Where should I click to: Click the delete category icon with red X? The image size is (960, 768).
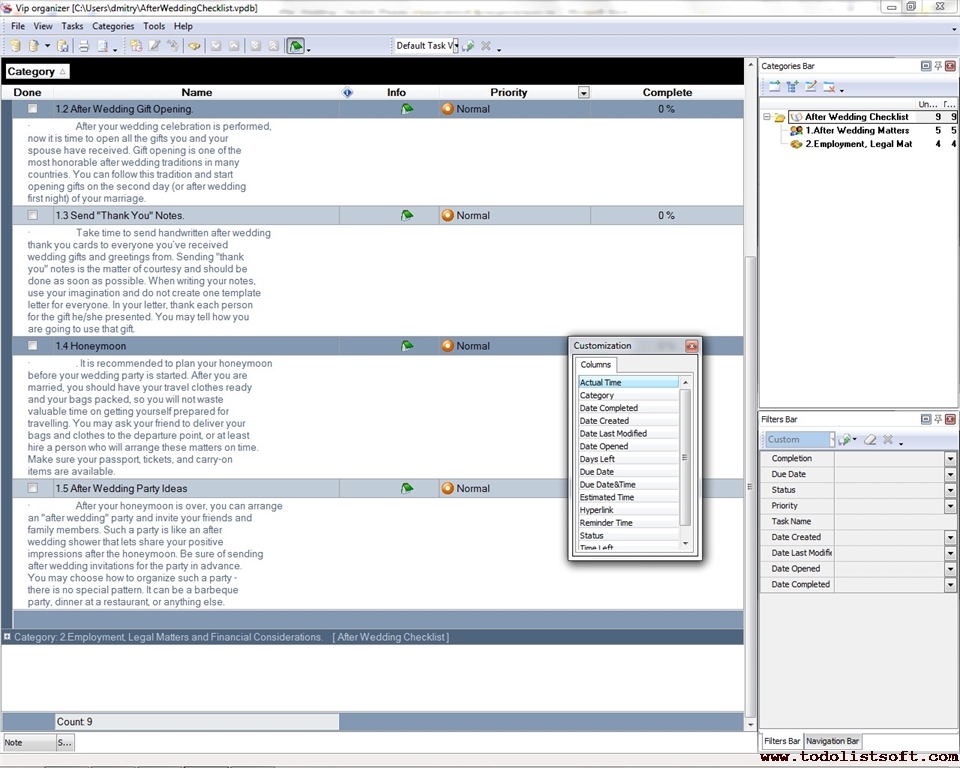829,87
